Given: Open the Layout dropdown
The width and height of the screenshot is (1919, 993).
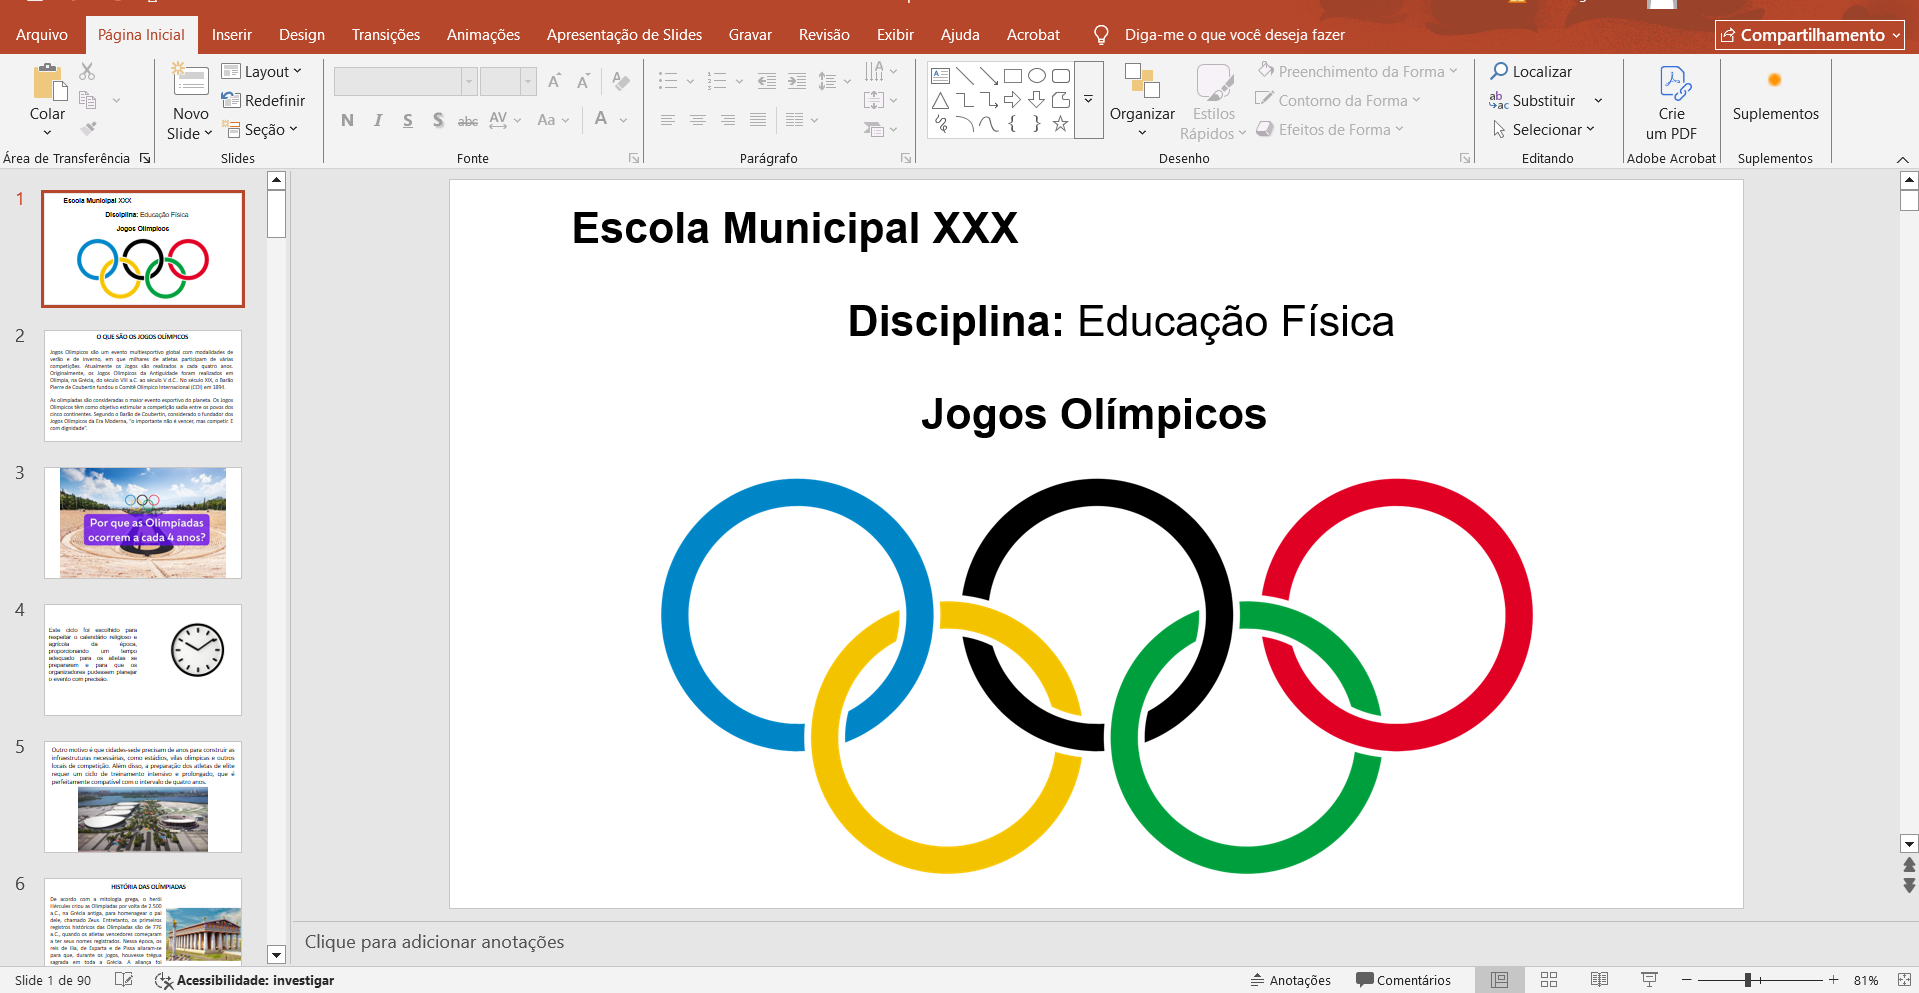Looking at the screenshot, I should pos(261,72).
